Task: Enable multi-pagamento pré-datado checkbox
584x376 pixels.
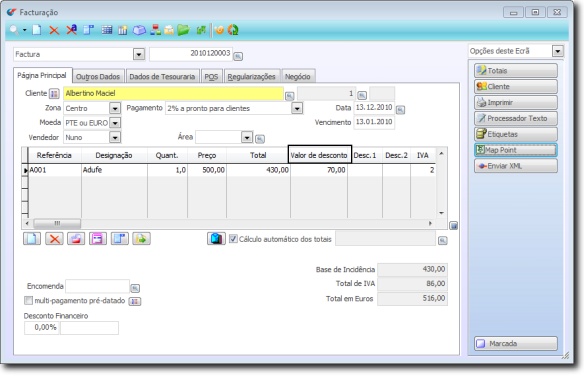Action: (x=28, y=300)
